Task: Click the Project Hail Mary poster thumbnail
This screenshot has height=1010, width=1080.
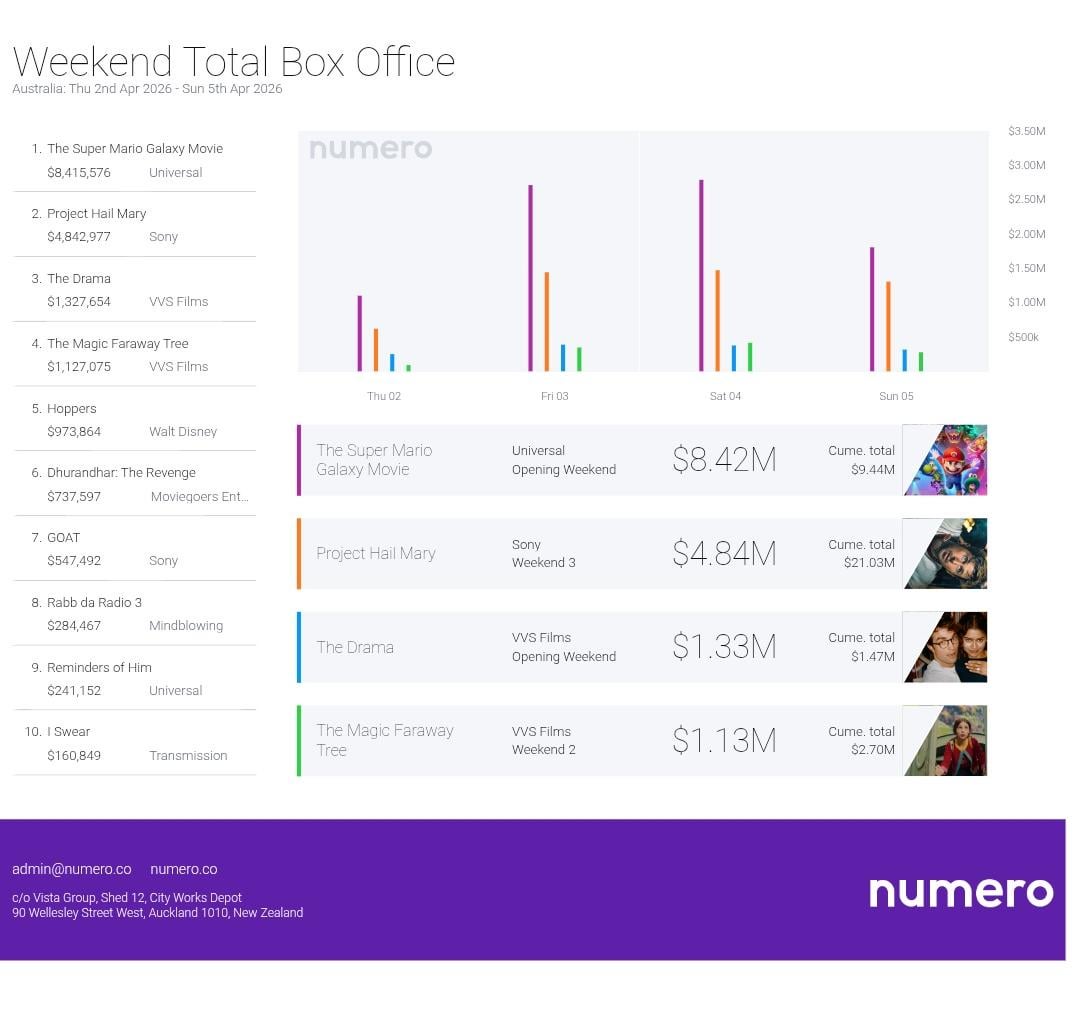Action: 945,553
